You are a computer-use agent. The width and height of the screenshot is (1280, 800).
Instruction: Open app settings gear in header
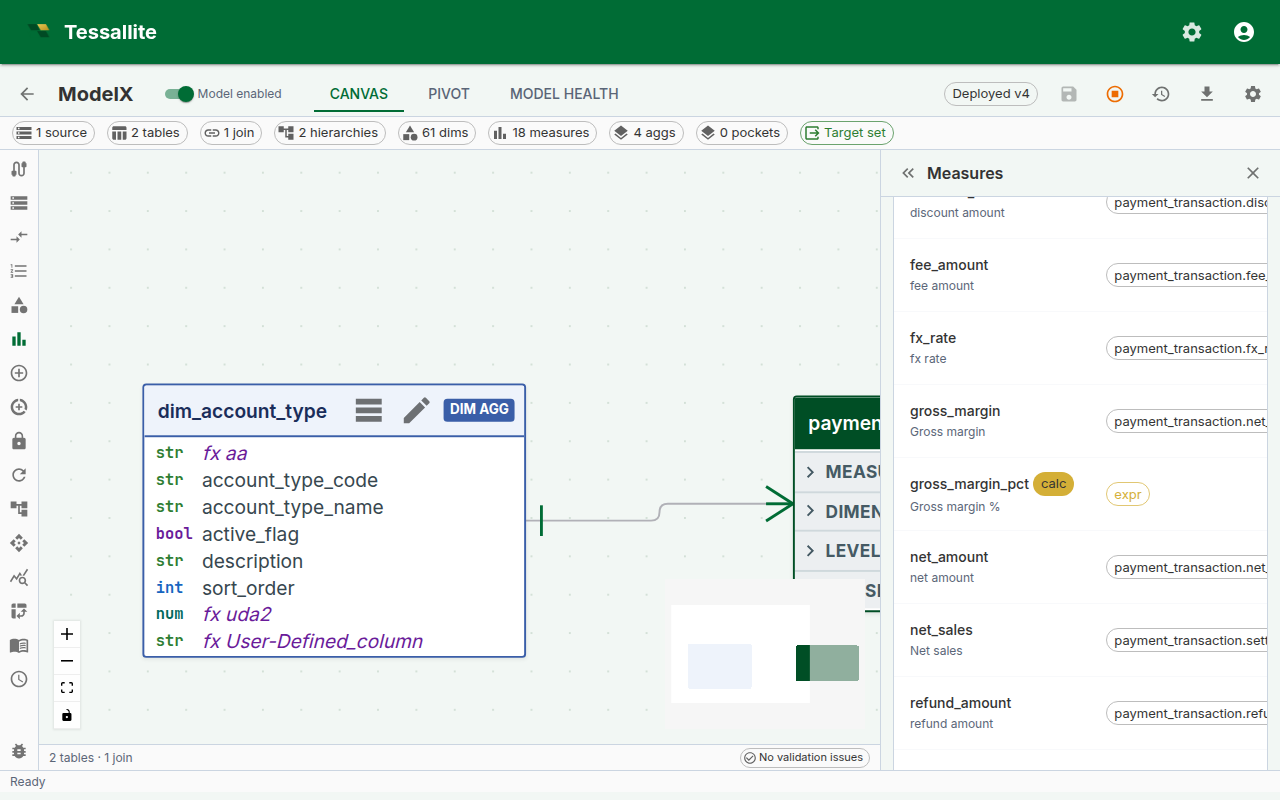tap(1192, 32)
